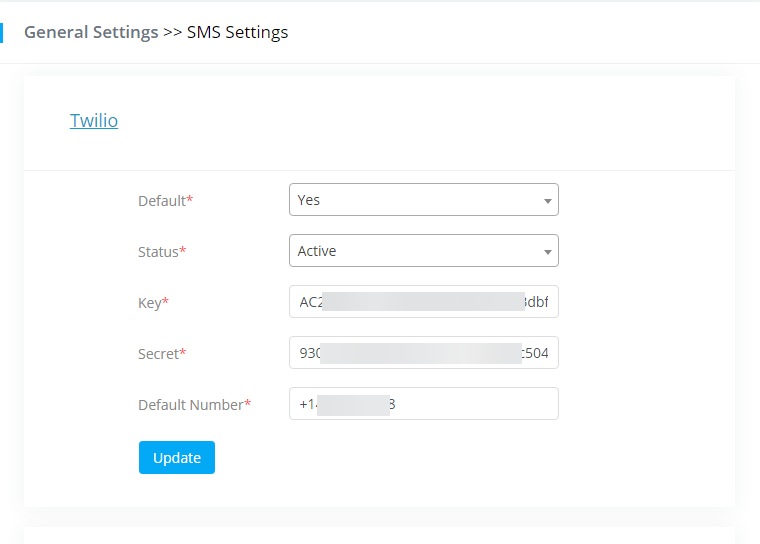Viewport: 760px width, 544px height.
Task: Click empty header area right of Twilio
Action: [450, 121]
